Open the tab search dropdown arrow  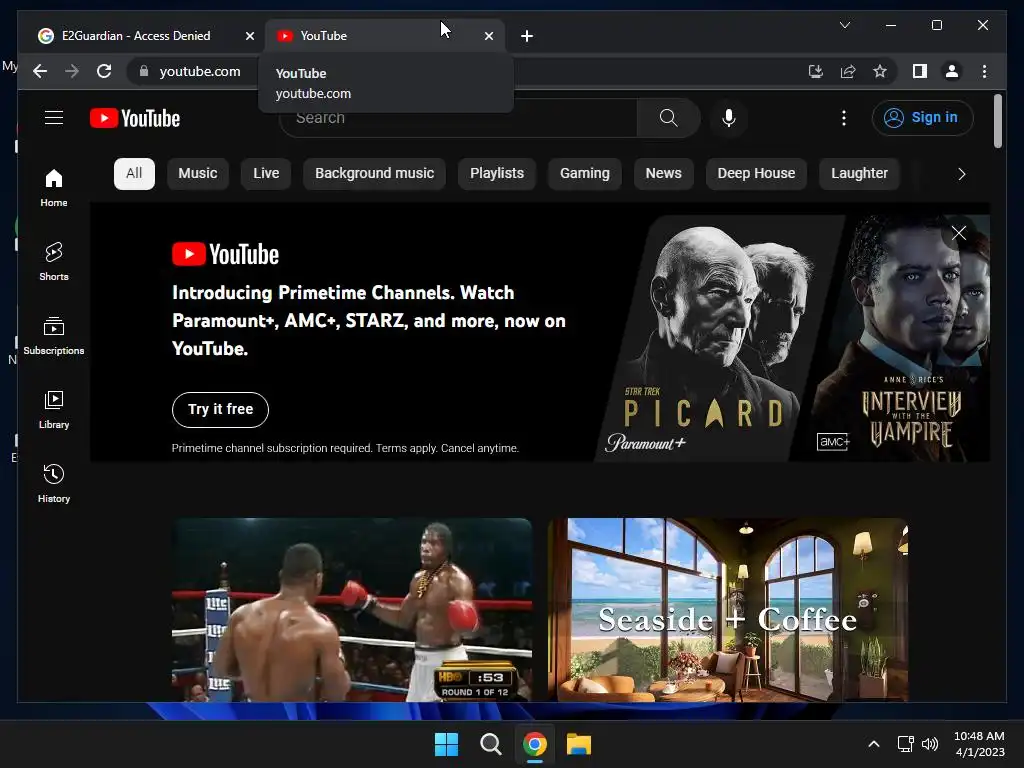844,25
